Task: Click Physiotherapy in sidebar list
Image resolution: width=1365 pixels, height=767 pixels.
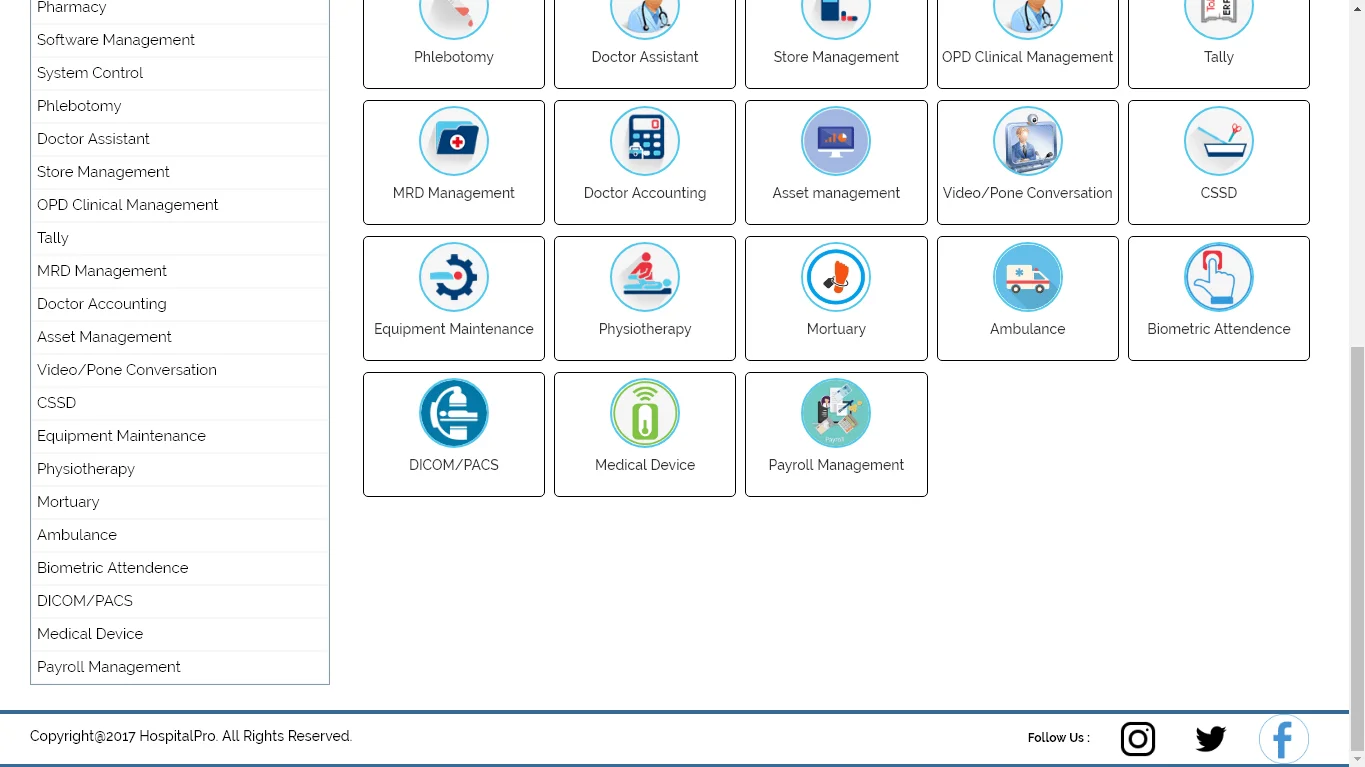Action: coord(180,469)
